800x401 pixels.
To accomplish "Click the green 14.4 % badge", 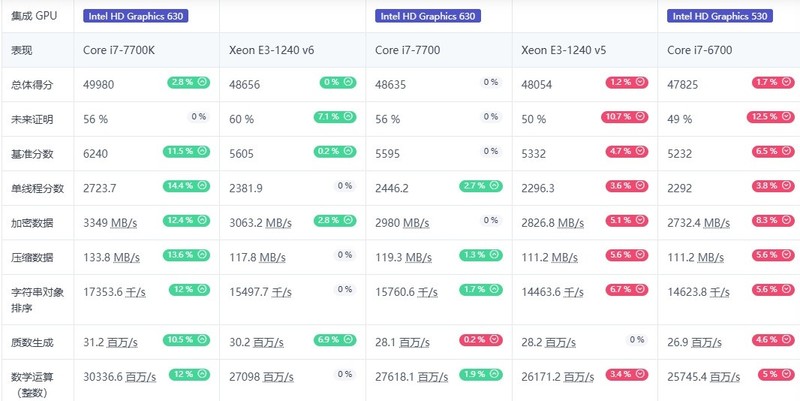I will pyautogui.click(x=186, y=186).
